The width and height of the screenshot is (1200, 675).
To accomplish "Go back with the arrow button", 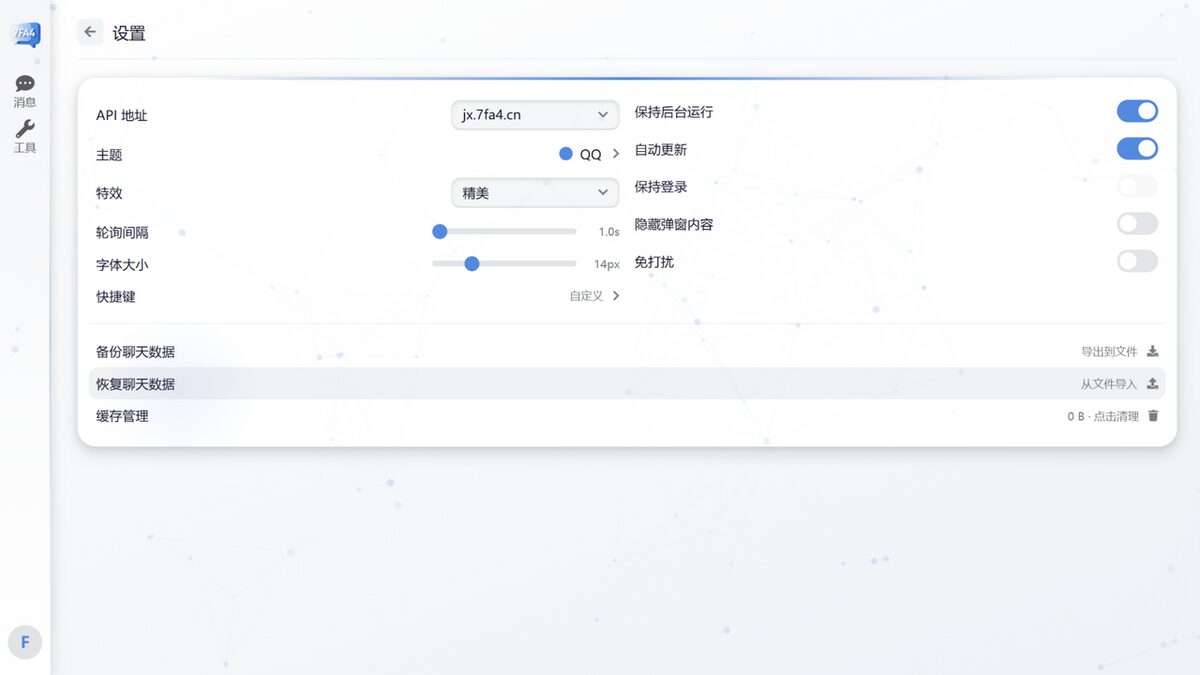I will click(90, 32).
